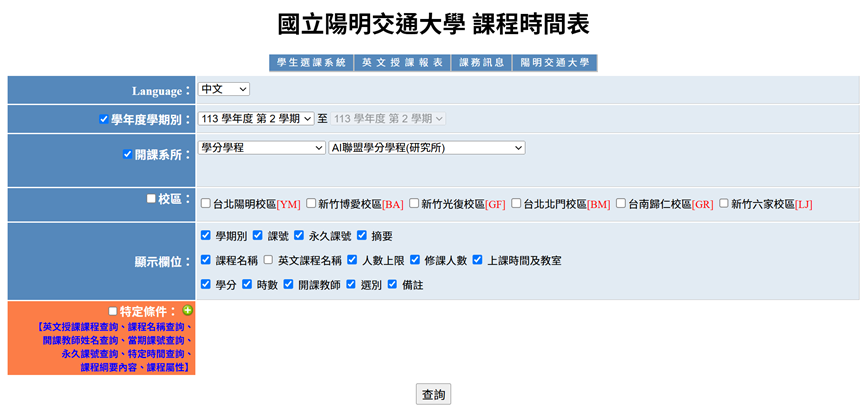This screenshot has height=410, width=865.
Task: Go to 課務訊息 page
Action: tap(482, 63)
